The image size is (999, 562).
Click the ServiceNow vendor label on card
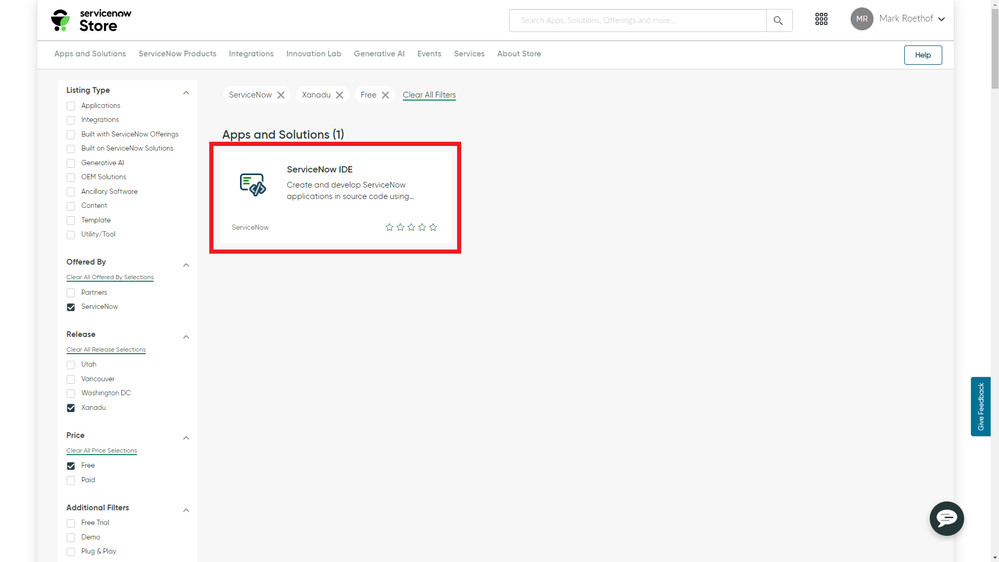tap(250, 227)
